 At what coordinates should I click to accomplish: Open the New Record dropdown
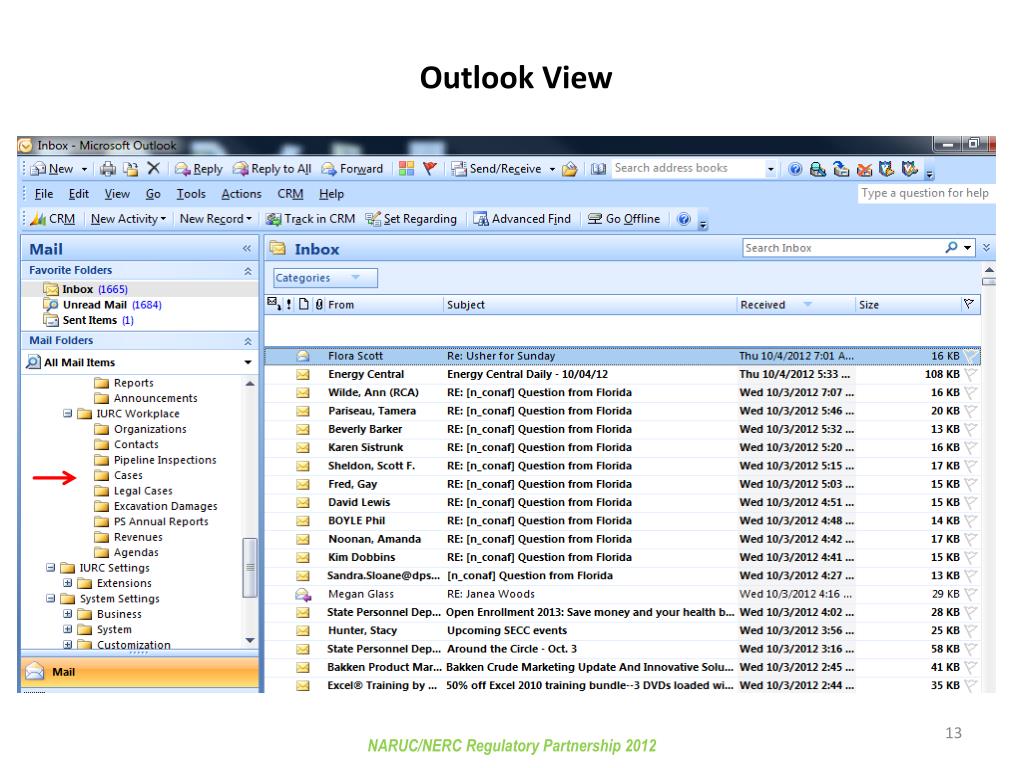coord(216,219)
